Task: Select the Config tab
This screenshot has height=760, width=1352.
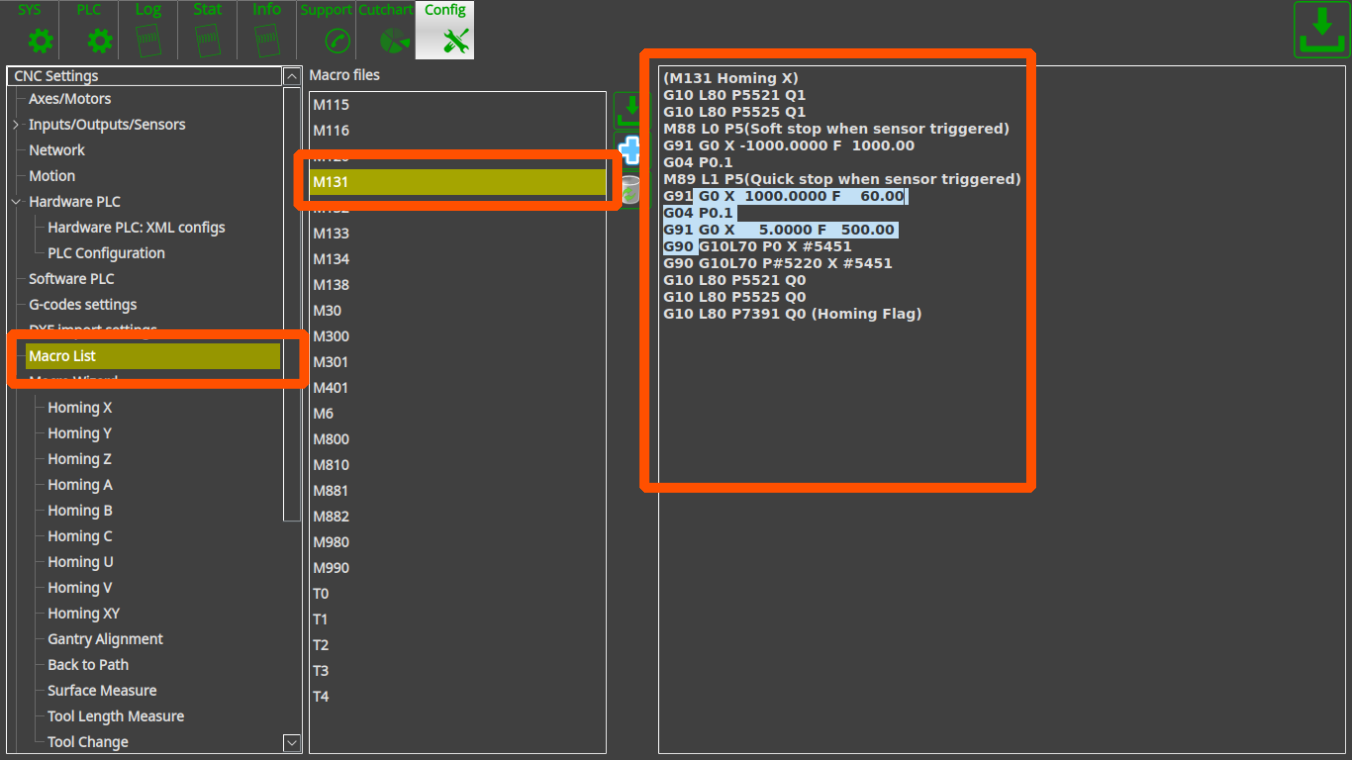Action: pos(445,30)
